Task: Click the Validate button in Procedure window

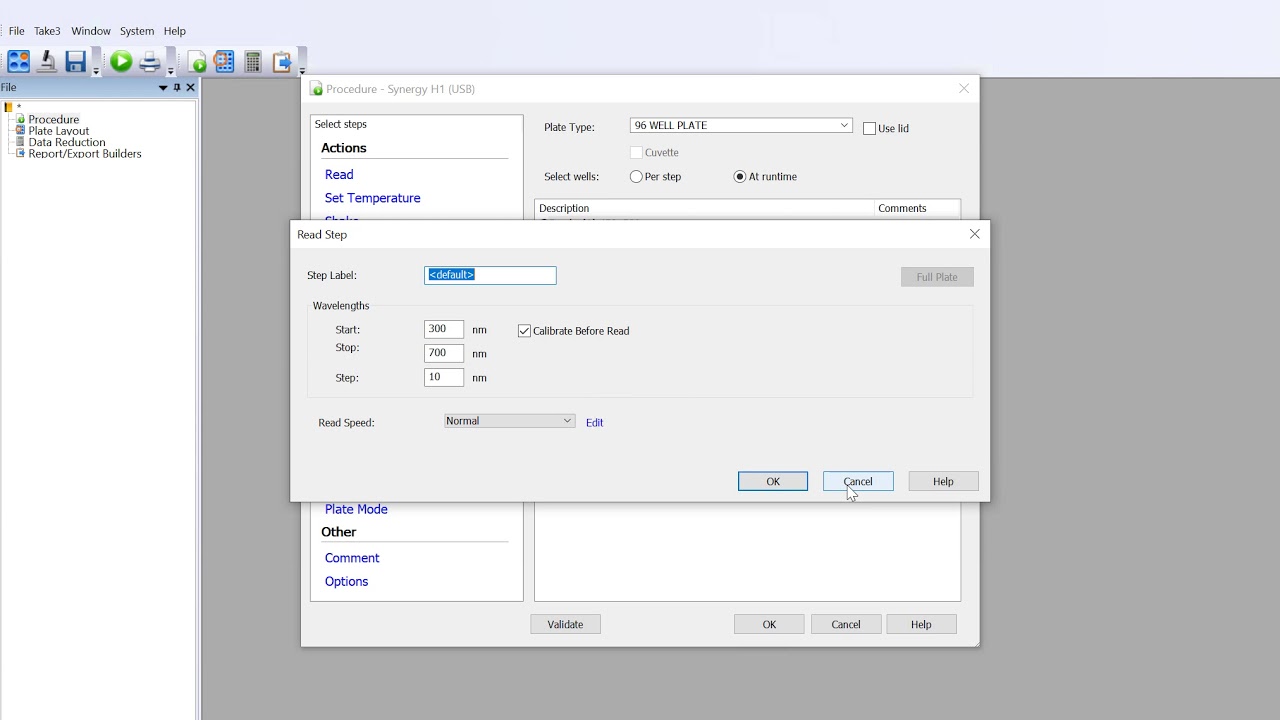Action: (565, 624)
